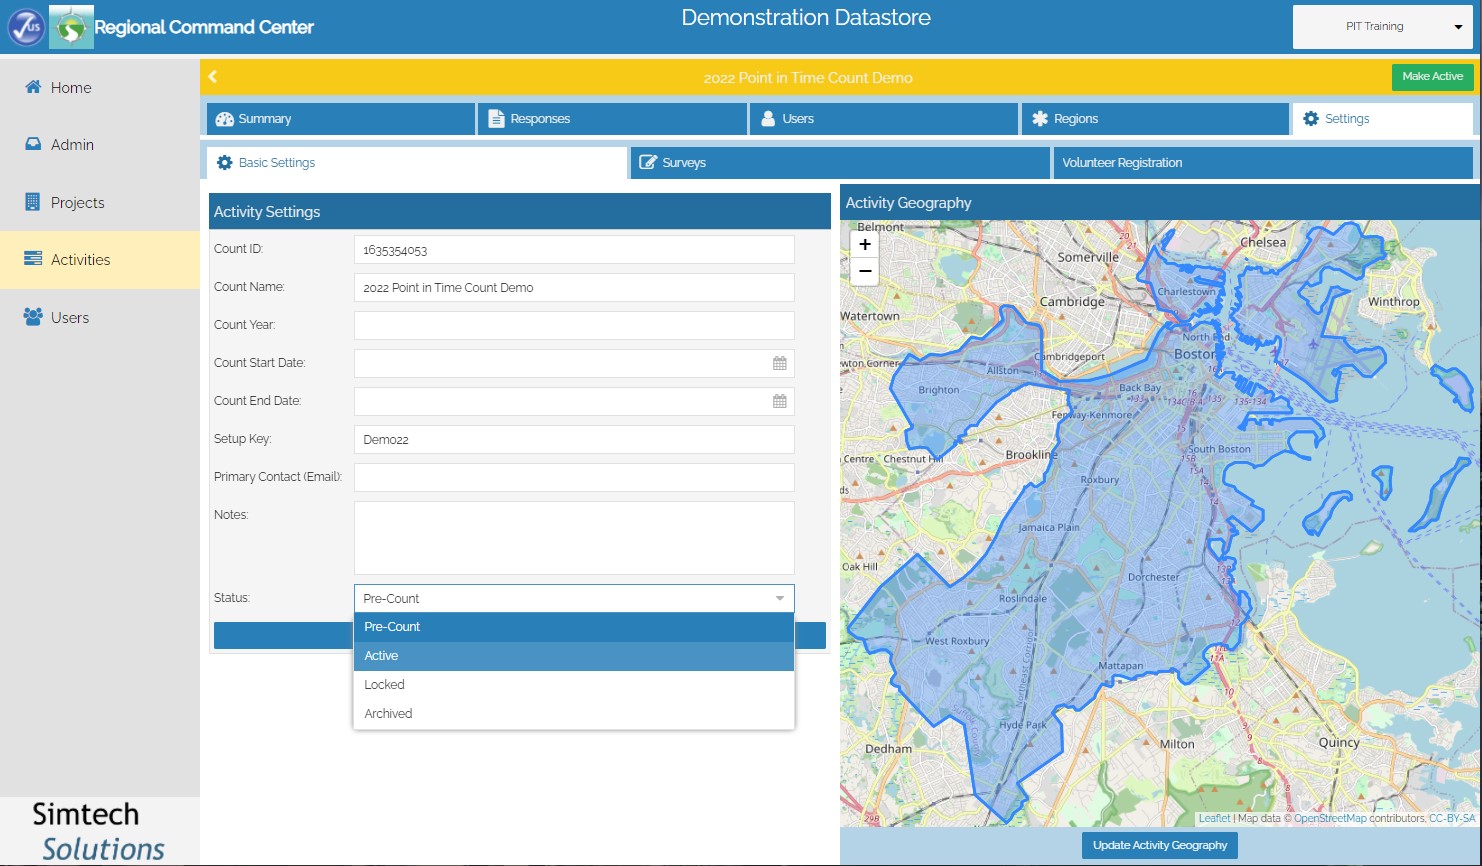This screenshot has width=1482, height=866.
Task: Open the OpenStreetMap attribution link
Action: (1329, 818)
